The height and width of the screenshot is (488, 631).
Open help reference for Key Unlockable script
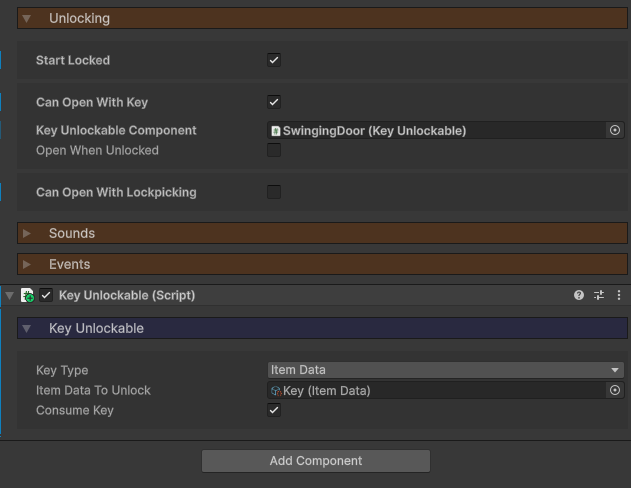pyautogui.click(x=579, y=295)
